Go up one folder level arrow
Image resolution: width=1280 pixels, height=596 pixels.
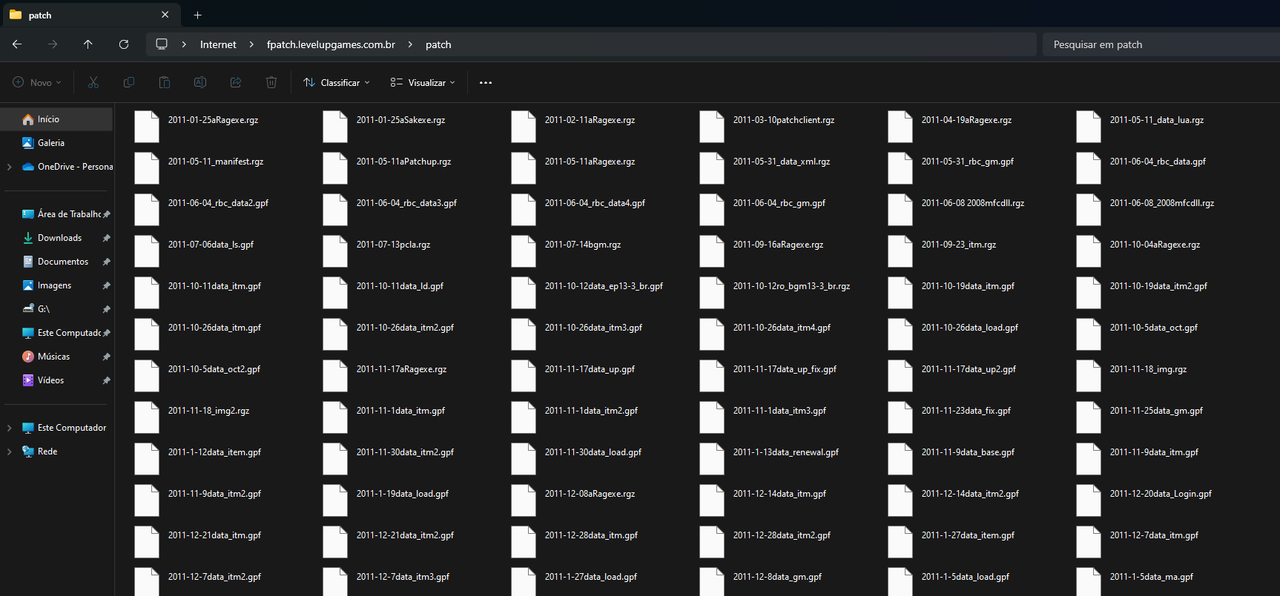(88, 44)
